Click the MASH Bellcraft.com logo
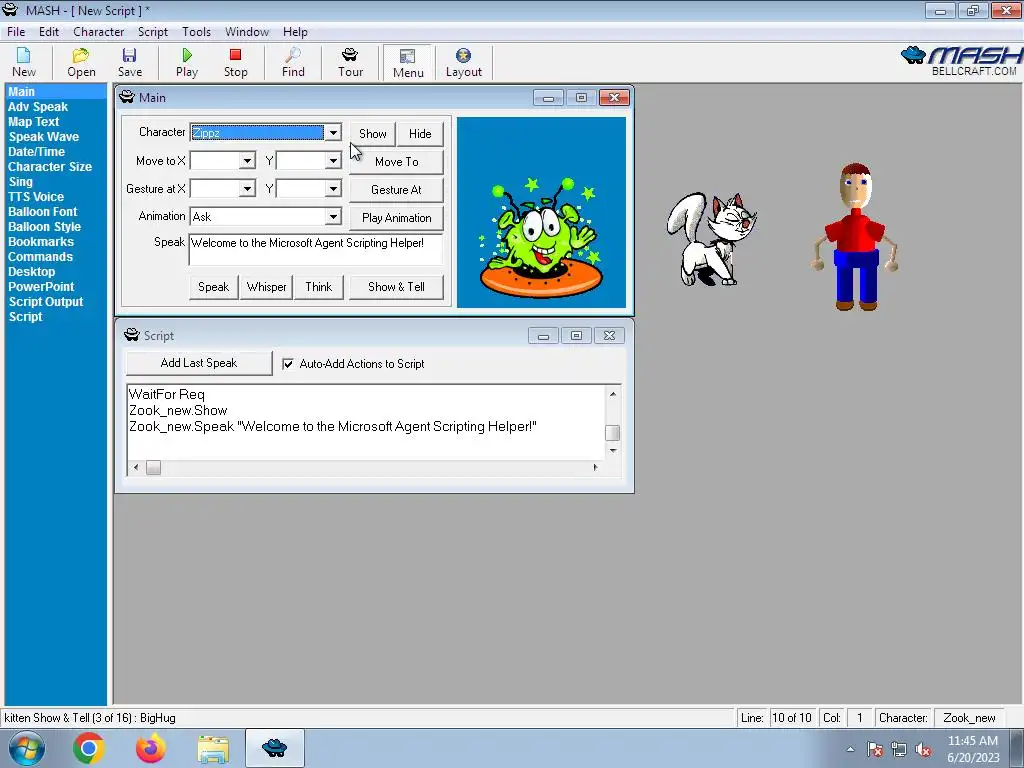The height and width of the screenshot is (768, 1024). point(961,61)
